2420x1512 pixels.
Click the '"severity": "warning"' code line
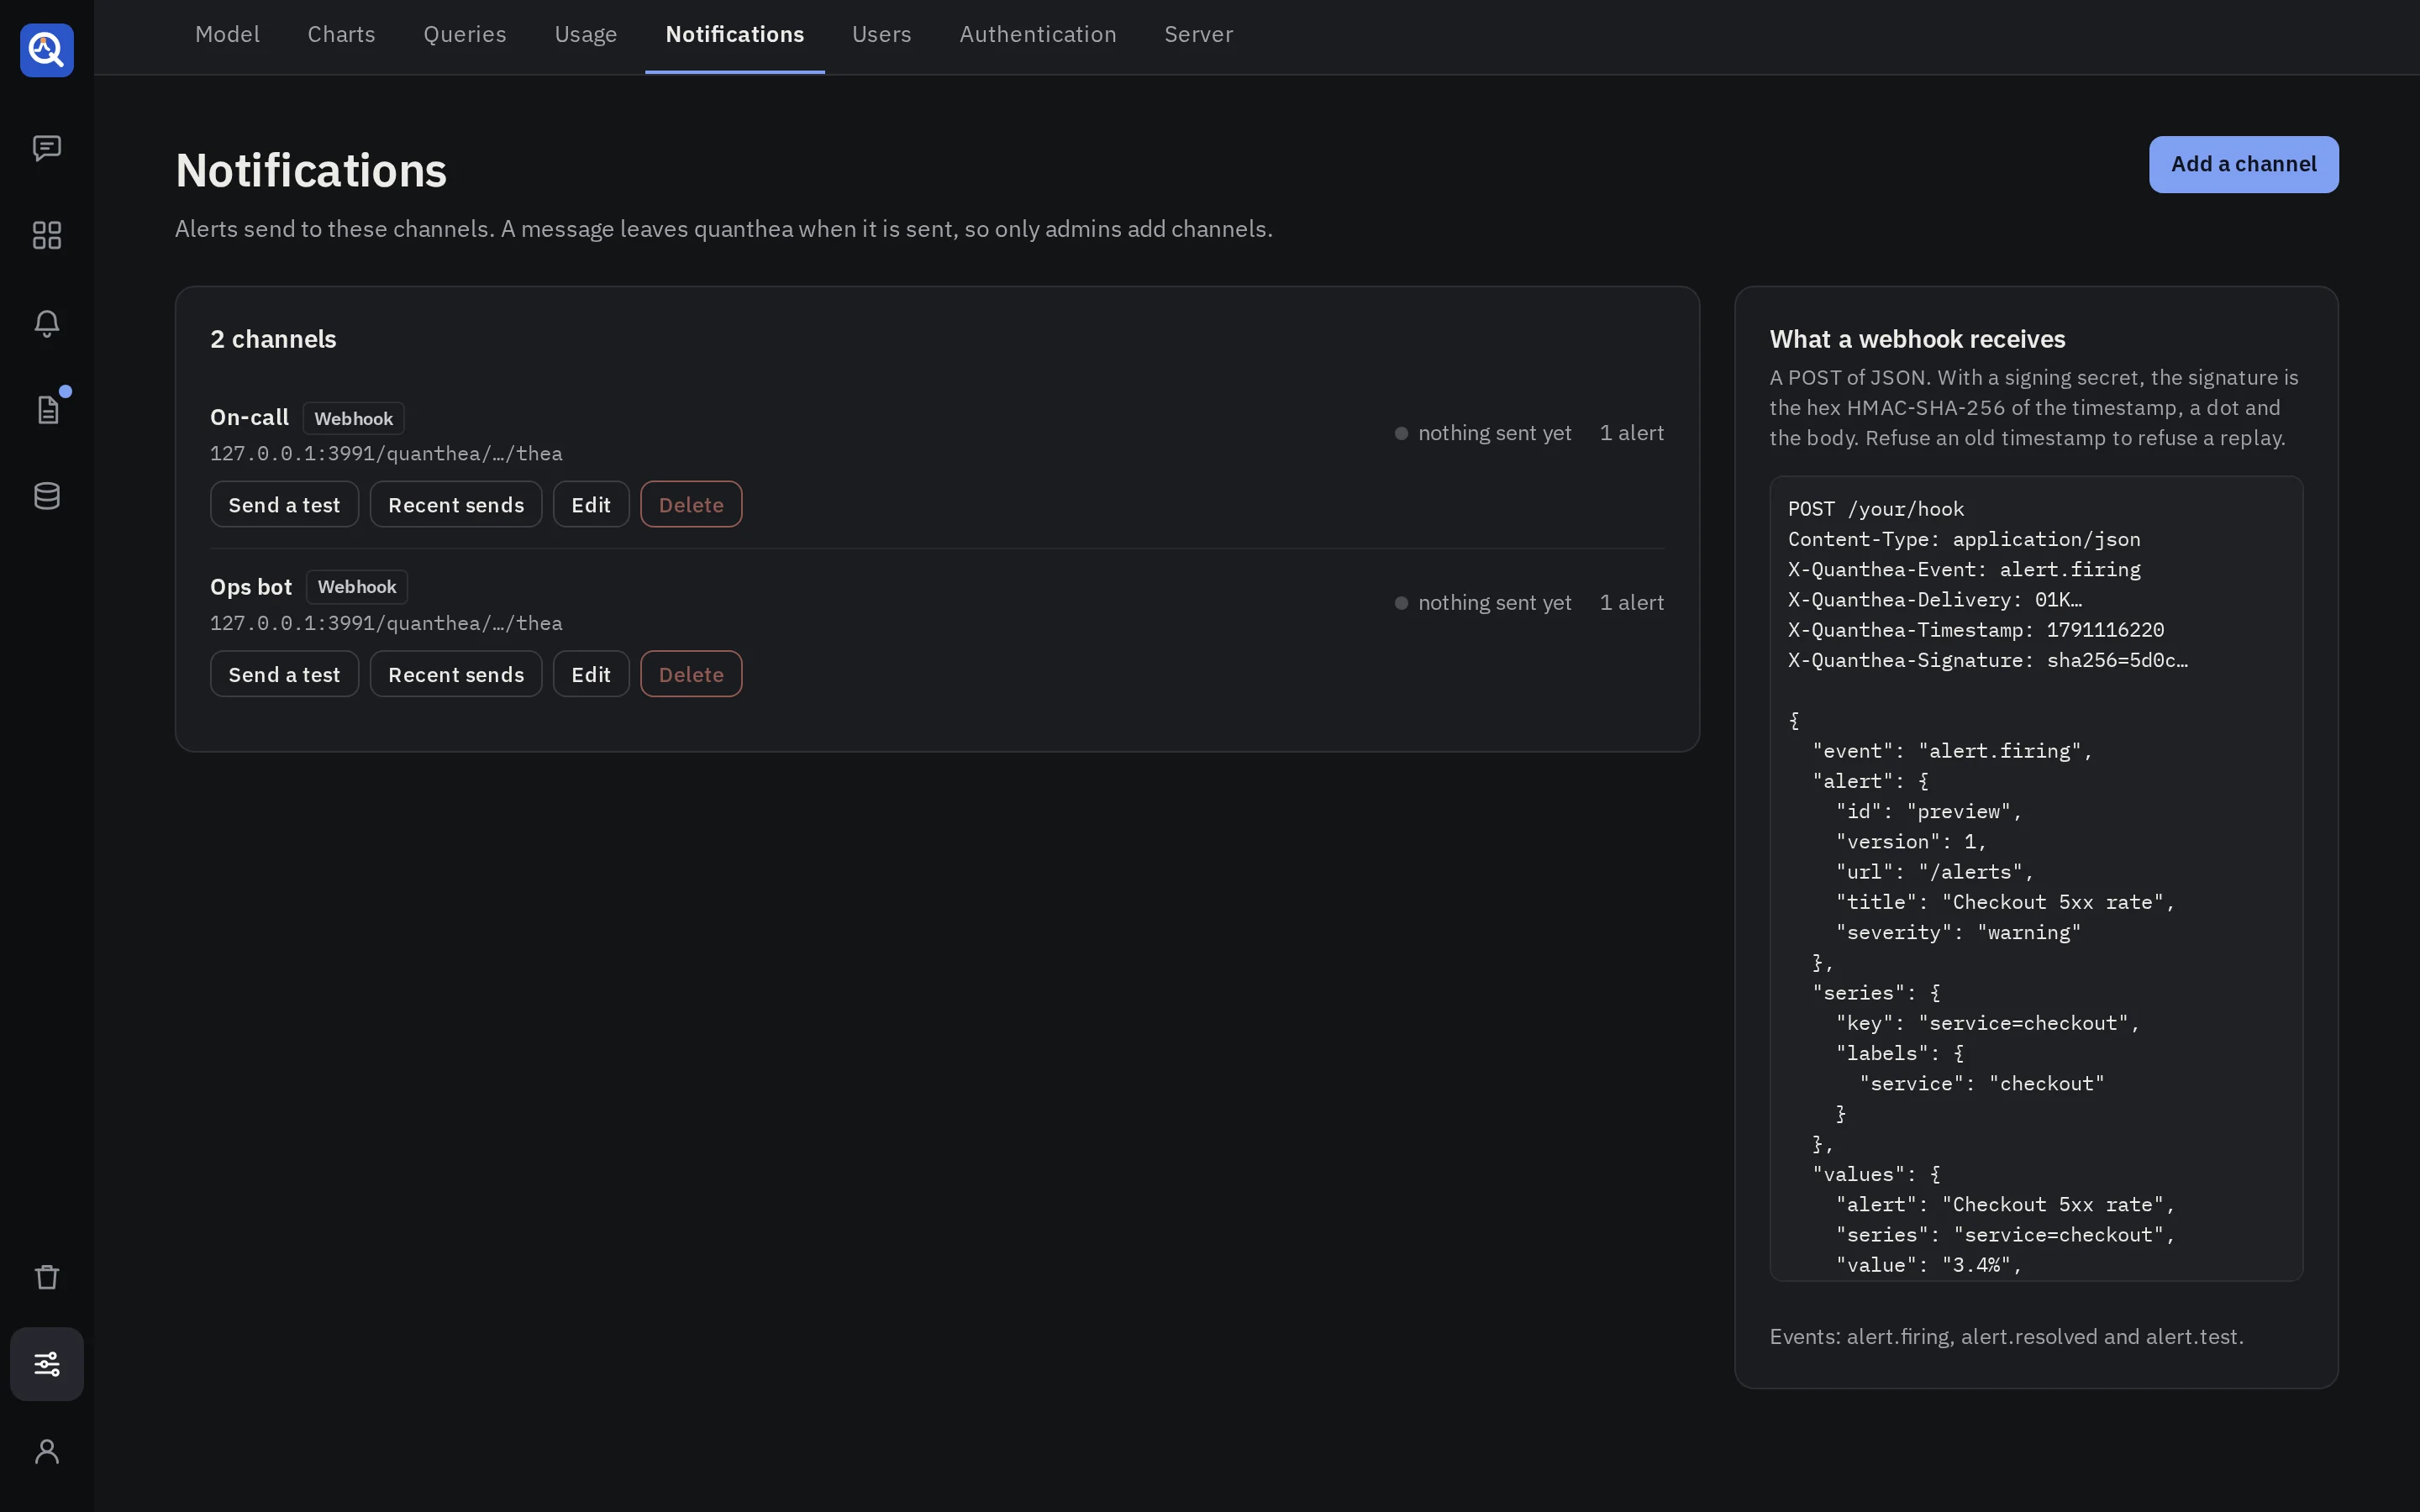tap(1959, 933)
